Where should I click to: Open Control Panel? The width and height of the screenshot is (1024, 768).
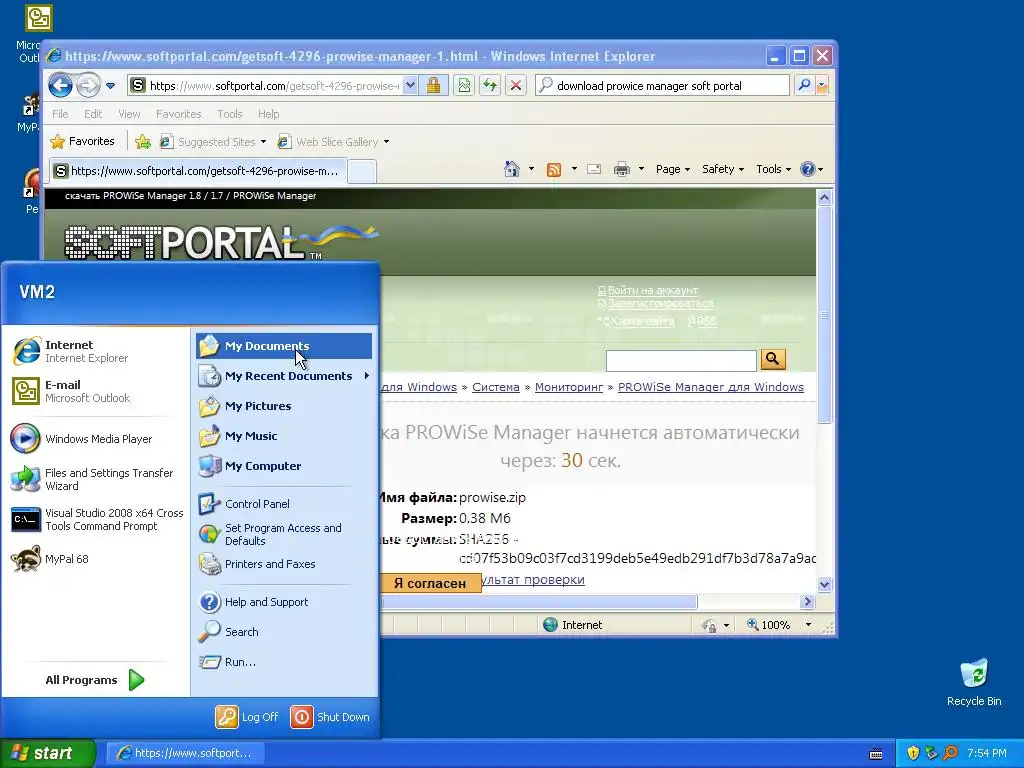click(x=284, y=504)
